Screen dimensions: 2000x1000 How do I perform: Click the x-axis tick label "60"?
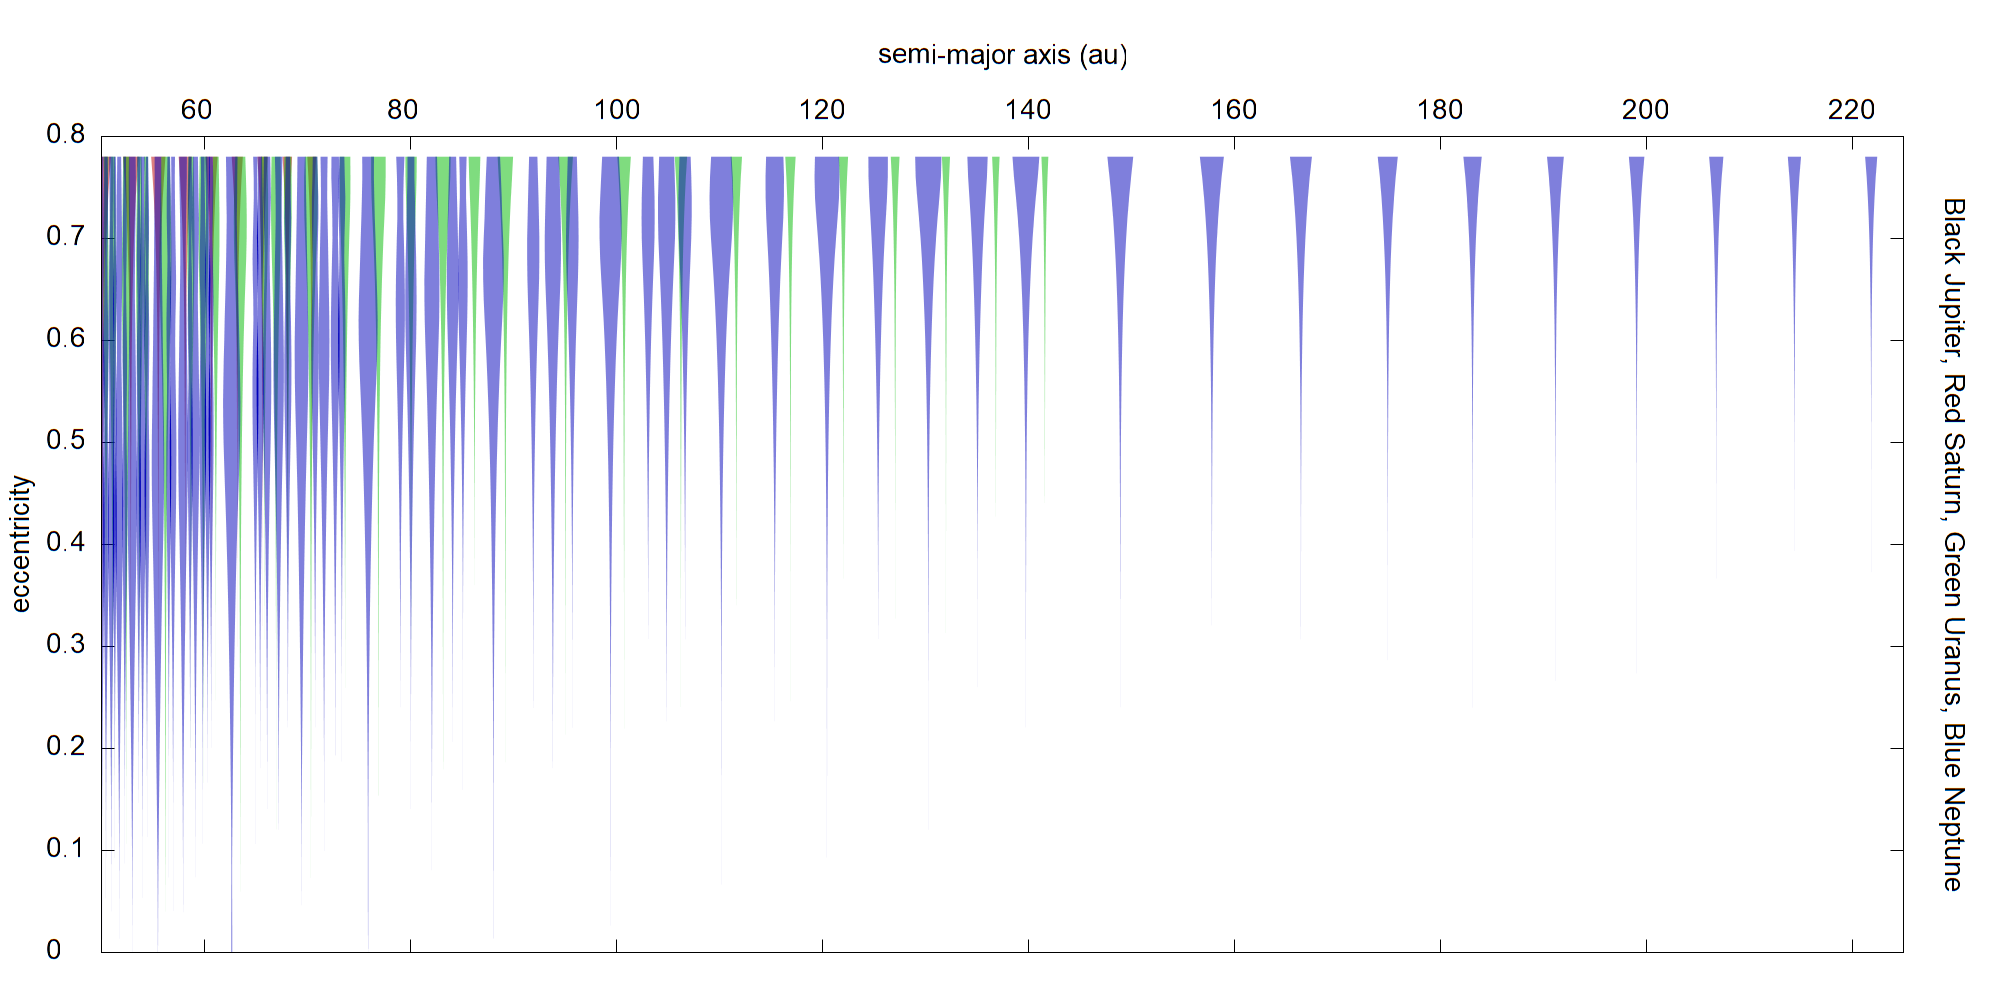(x=197, y=110)
